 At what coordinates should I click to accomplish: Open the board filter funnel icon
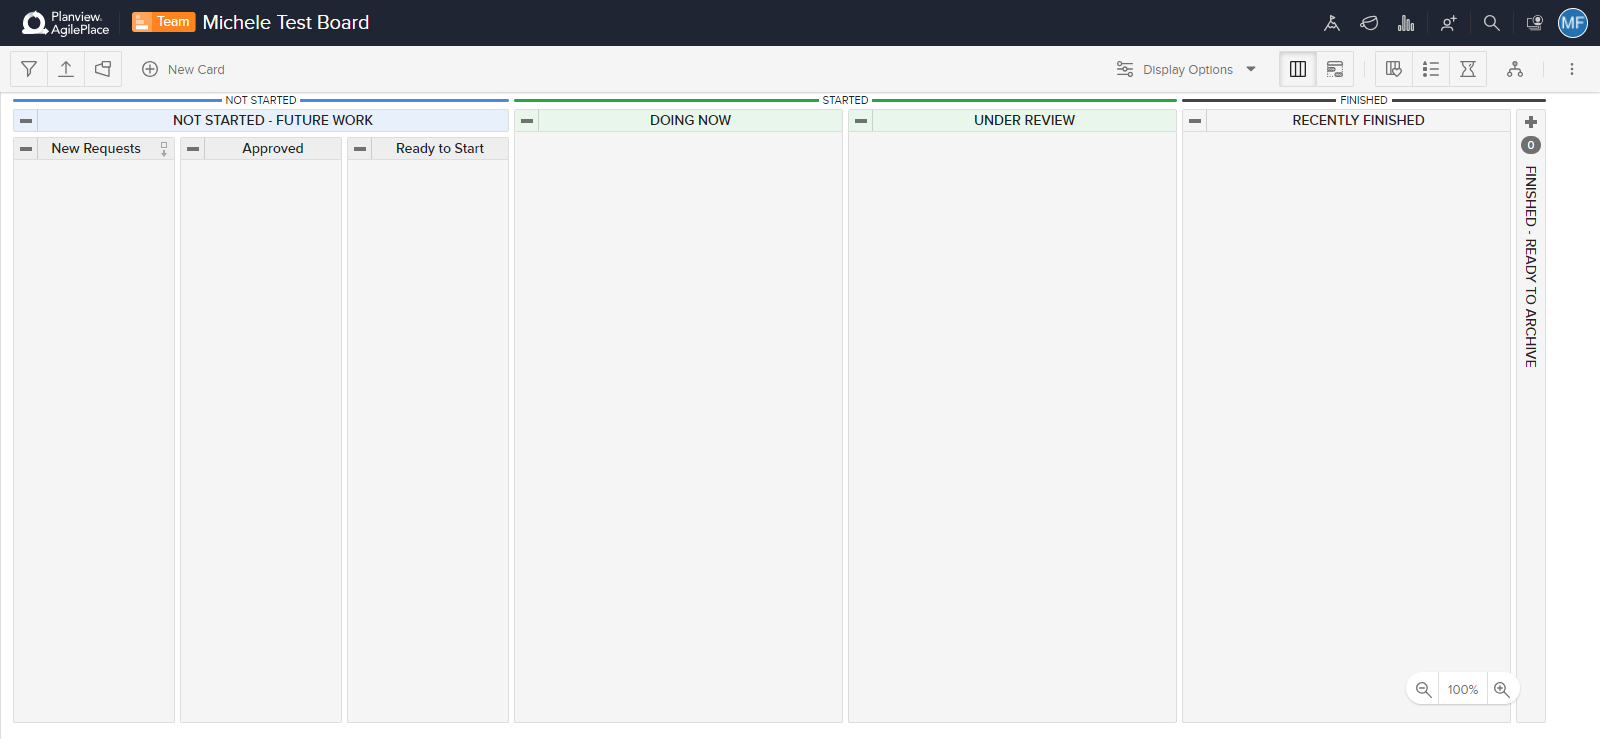pyautogui.click(x=29, y=69)
